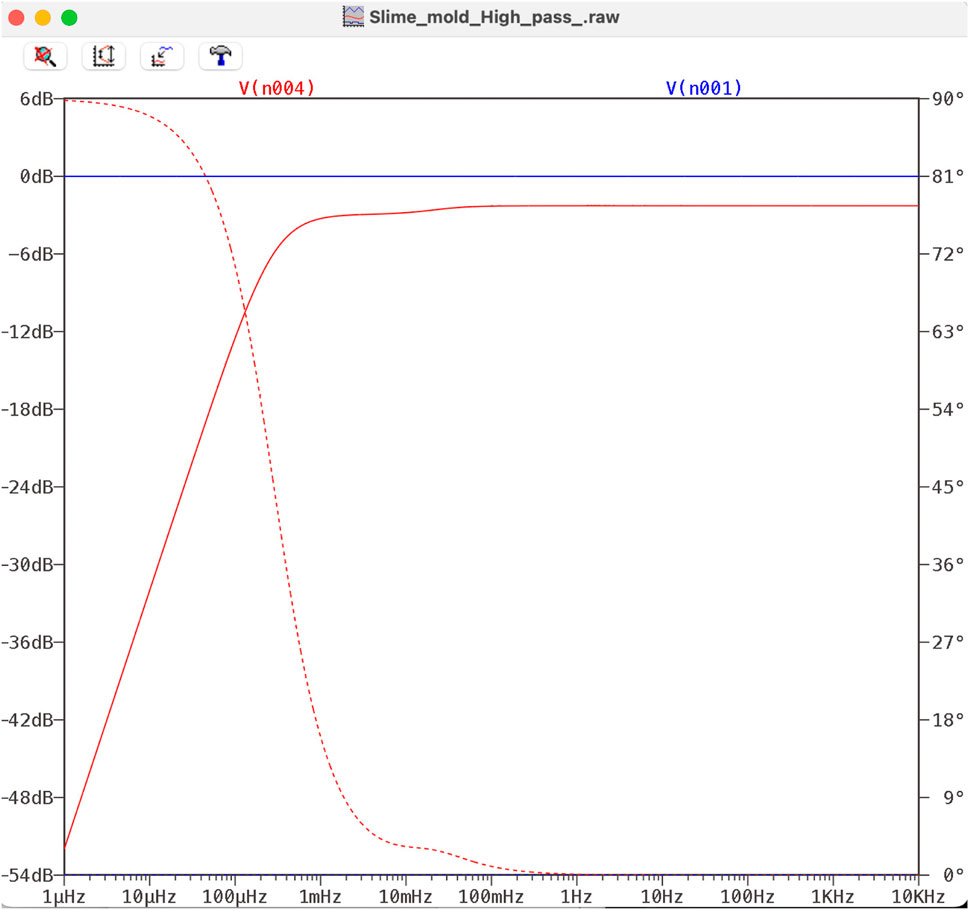Open the control panel hammer icon
Viewport: 969px width, 910px height.
219,57
